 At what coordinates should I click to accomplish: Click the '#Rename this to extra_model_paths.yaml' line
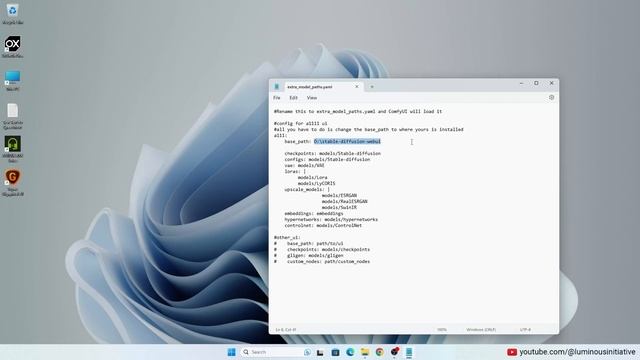coord(358,111)
